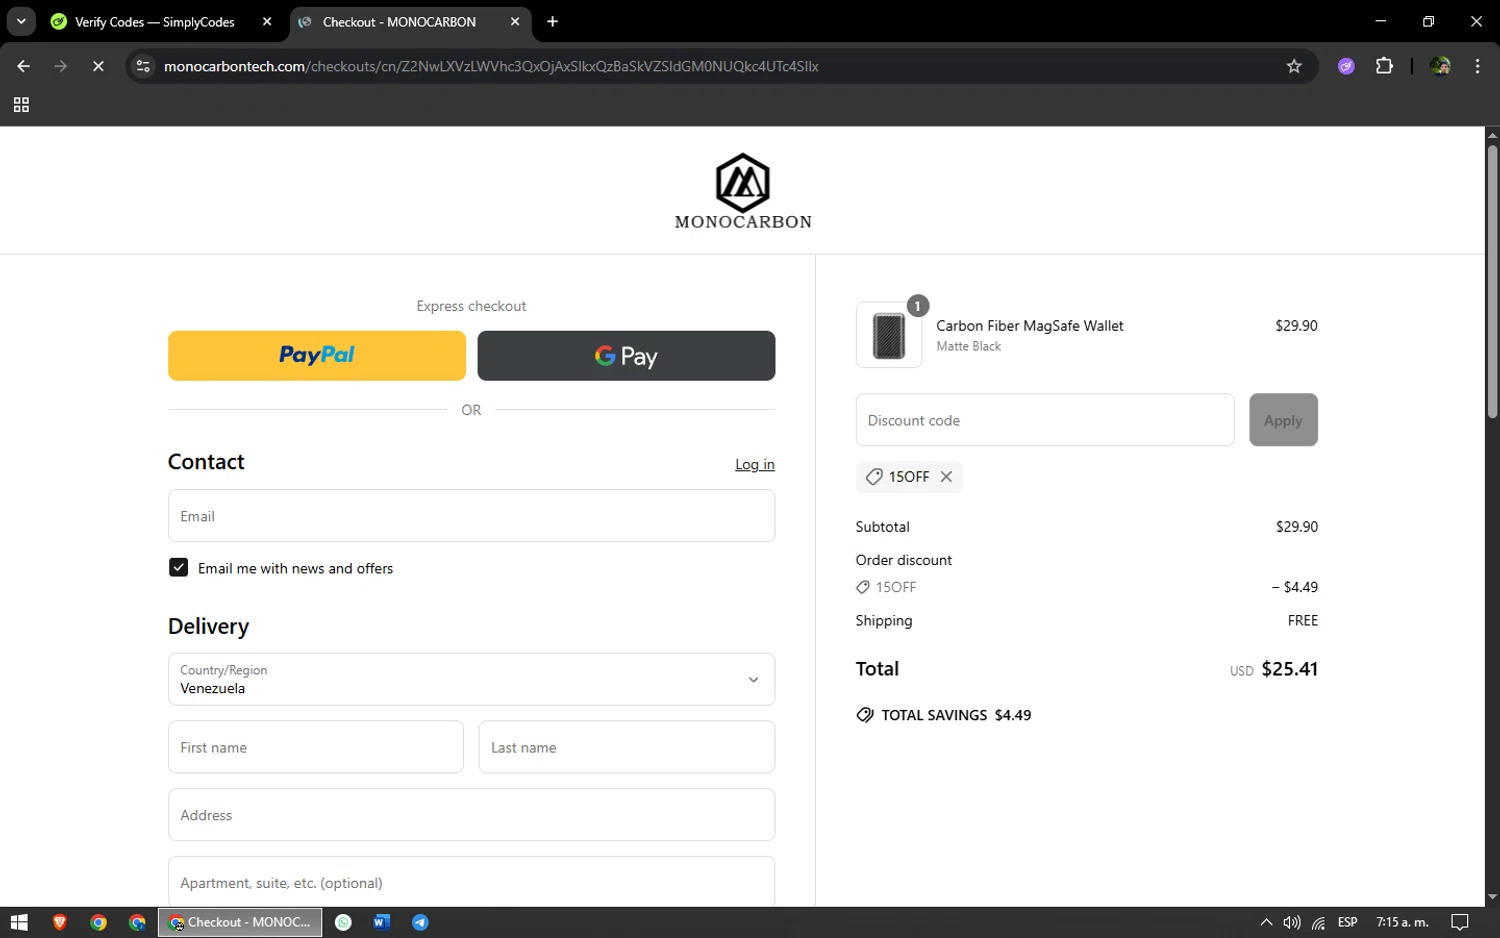Open site information icon in address bar
The width and height of the screenshot is (1500, 938).
(x=143, y=66)
